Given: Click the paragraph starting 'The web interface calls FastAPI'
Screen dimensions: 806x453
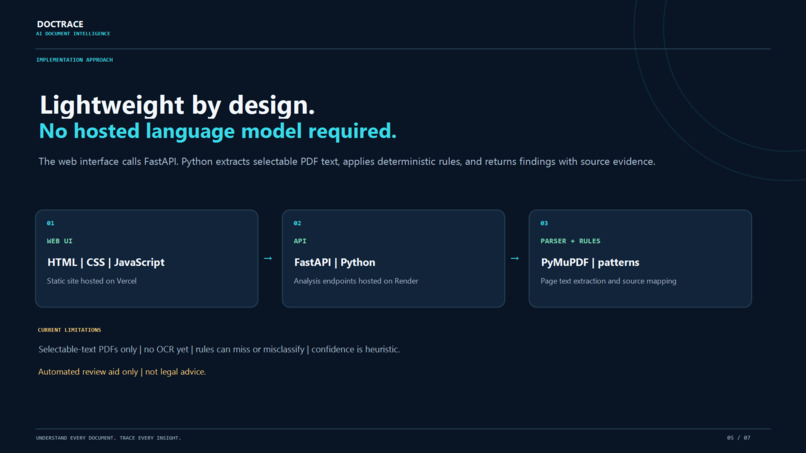Looking at the screenshot, I should point(347,161).
